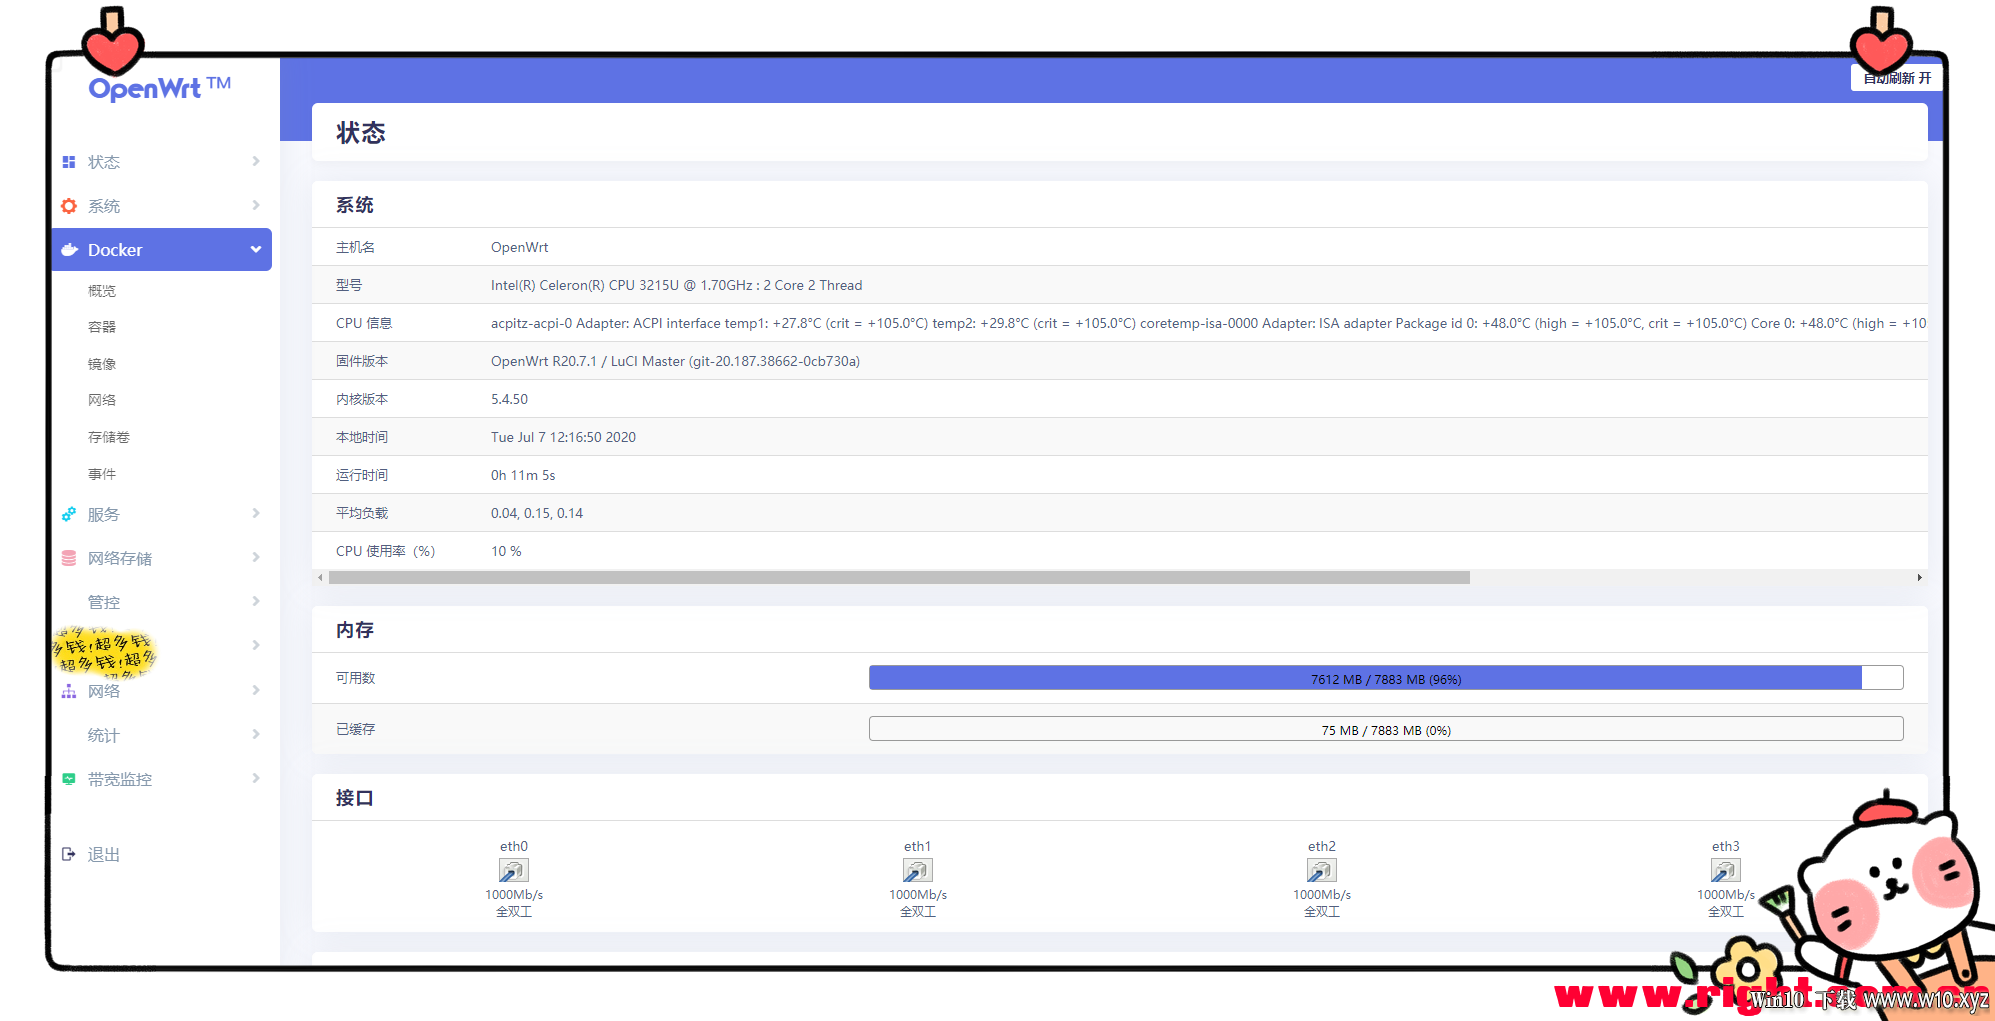Click the horizontal scrollbar under system table
The image size is (1995, 1021).
click(899, 578)
